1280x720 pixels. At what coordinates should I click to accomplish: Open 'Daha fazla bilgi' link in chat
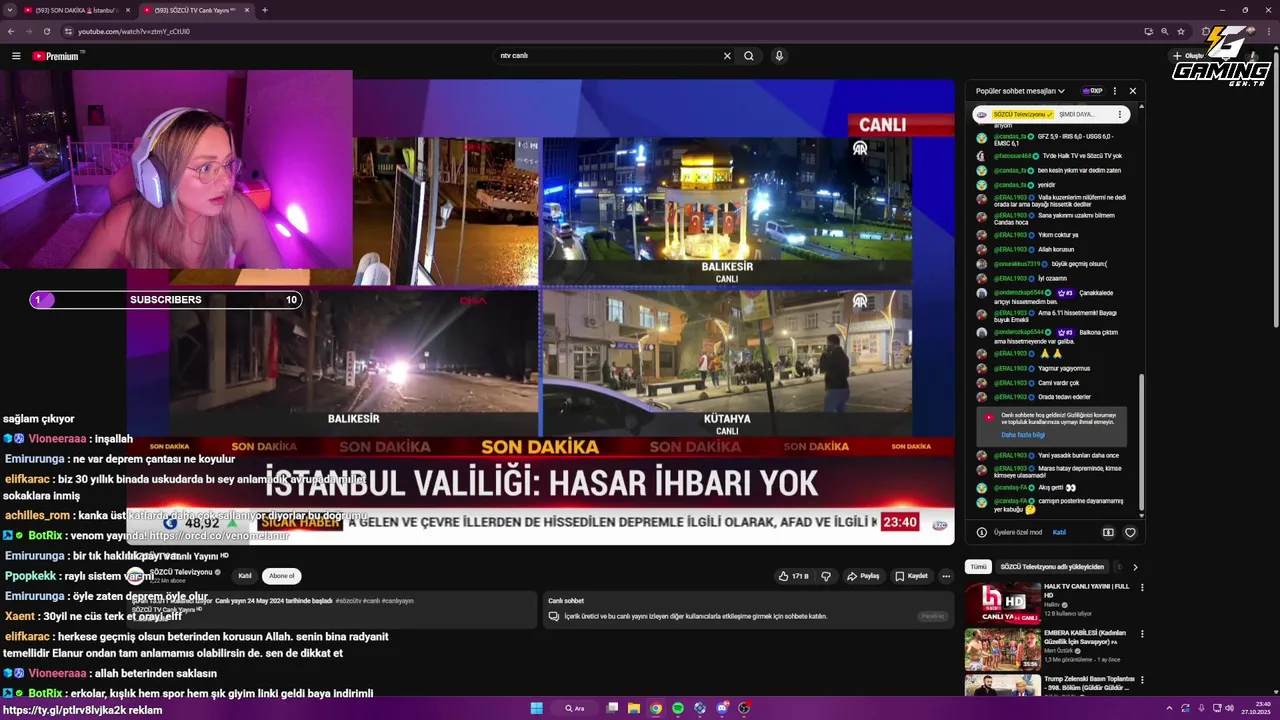click(x=1023, y=435)
